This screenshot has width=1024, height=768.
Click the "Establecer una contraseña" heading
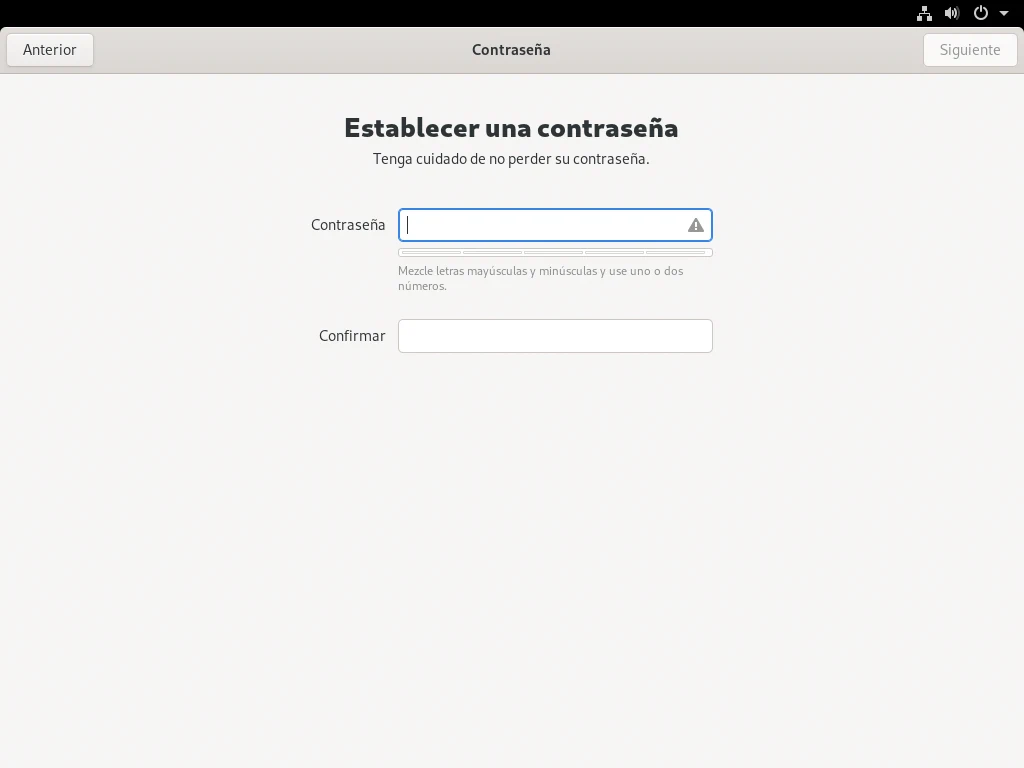tap(511, 128)
